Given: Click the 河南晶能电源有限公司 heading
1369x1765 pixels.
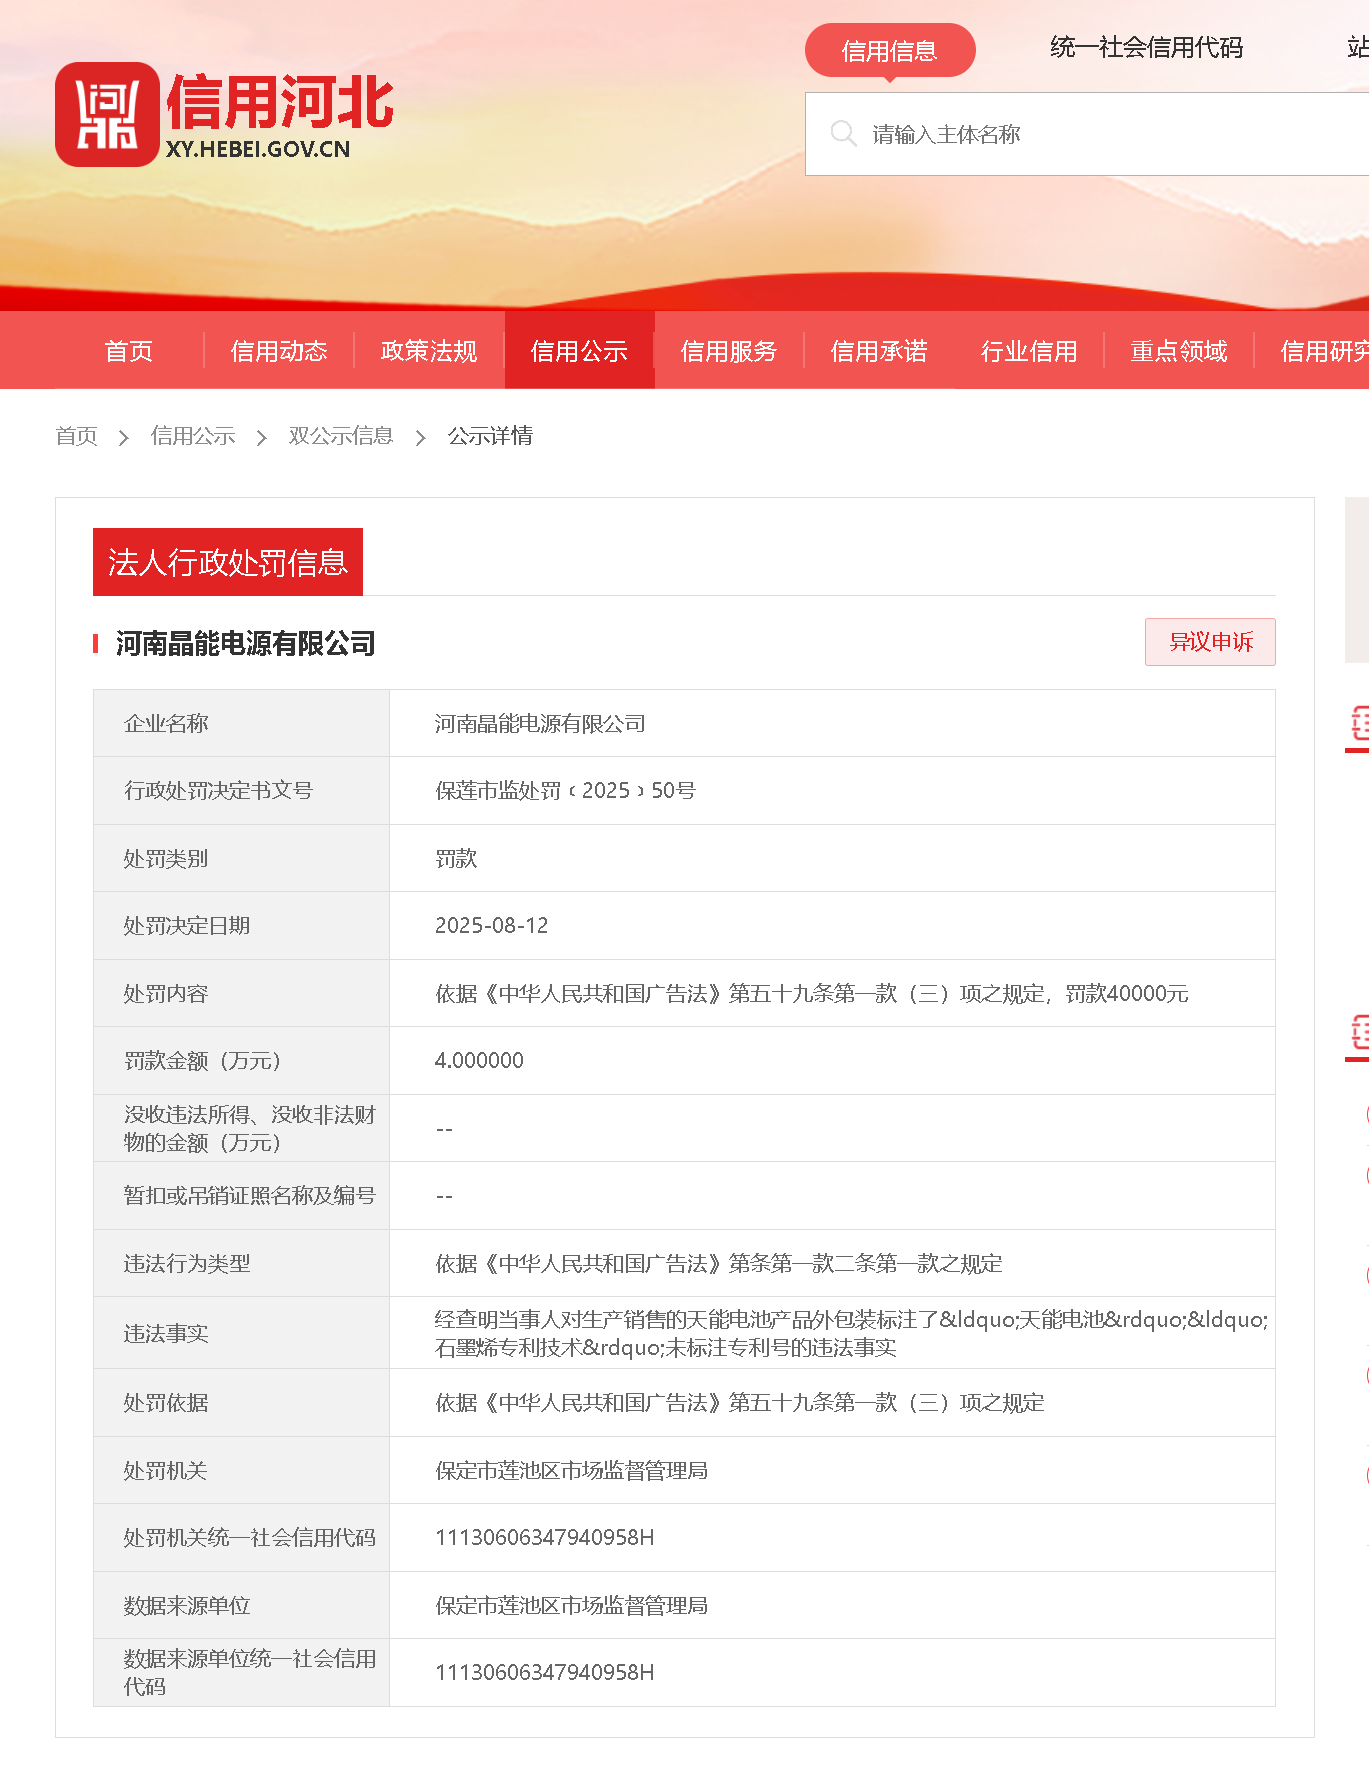Looking at the screenshot, I should click(245, 643).
